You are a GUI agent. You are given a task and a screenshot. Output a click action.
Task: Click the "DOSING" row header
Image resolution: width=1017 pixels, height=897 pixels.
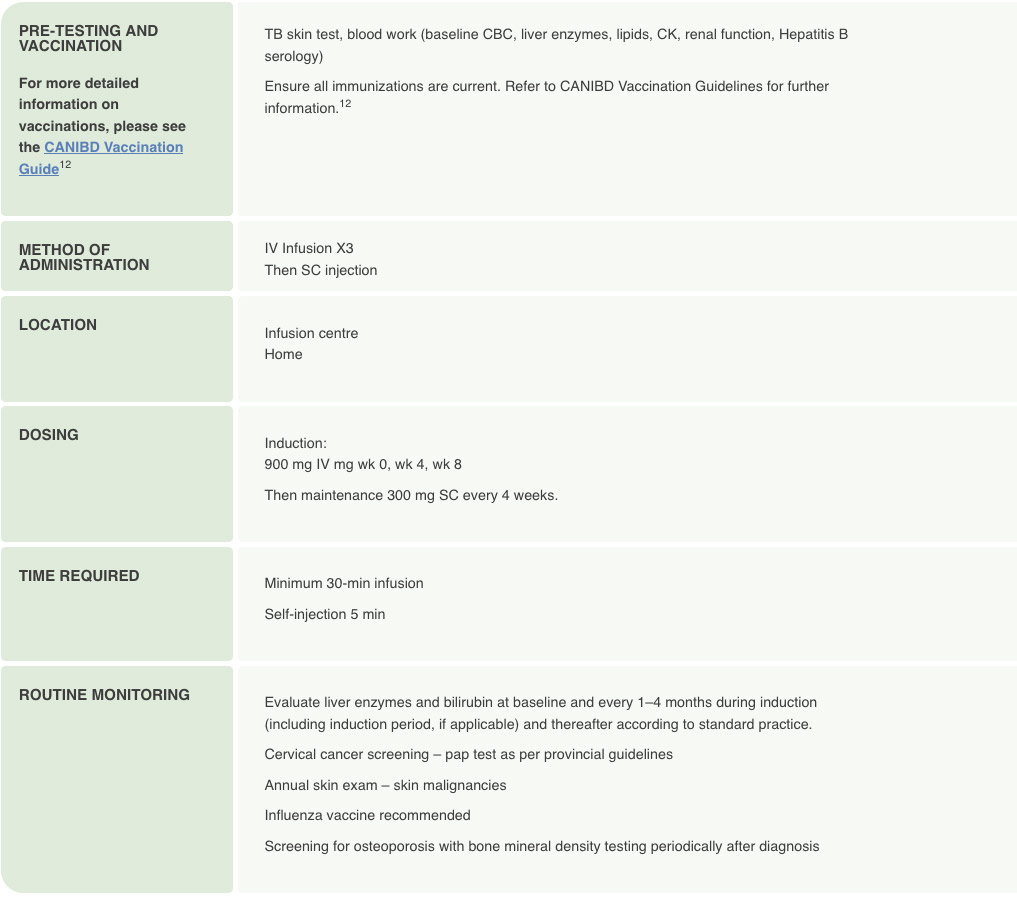(49, 435)
